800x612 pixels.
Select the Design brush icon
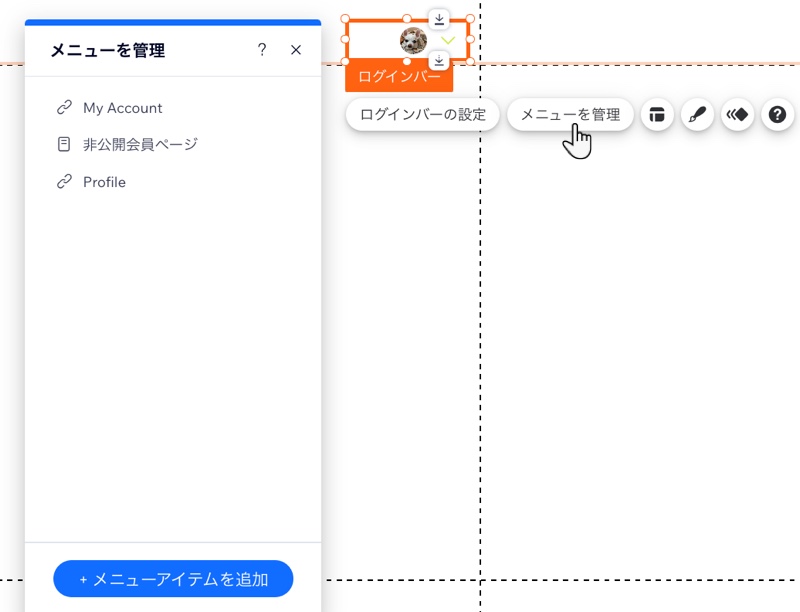pos(697,115)
